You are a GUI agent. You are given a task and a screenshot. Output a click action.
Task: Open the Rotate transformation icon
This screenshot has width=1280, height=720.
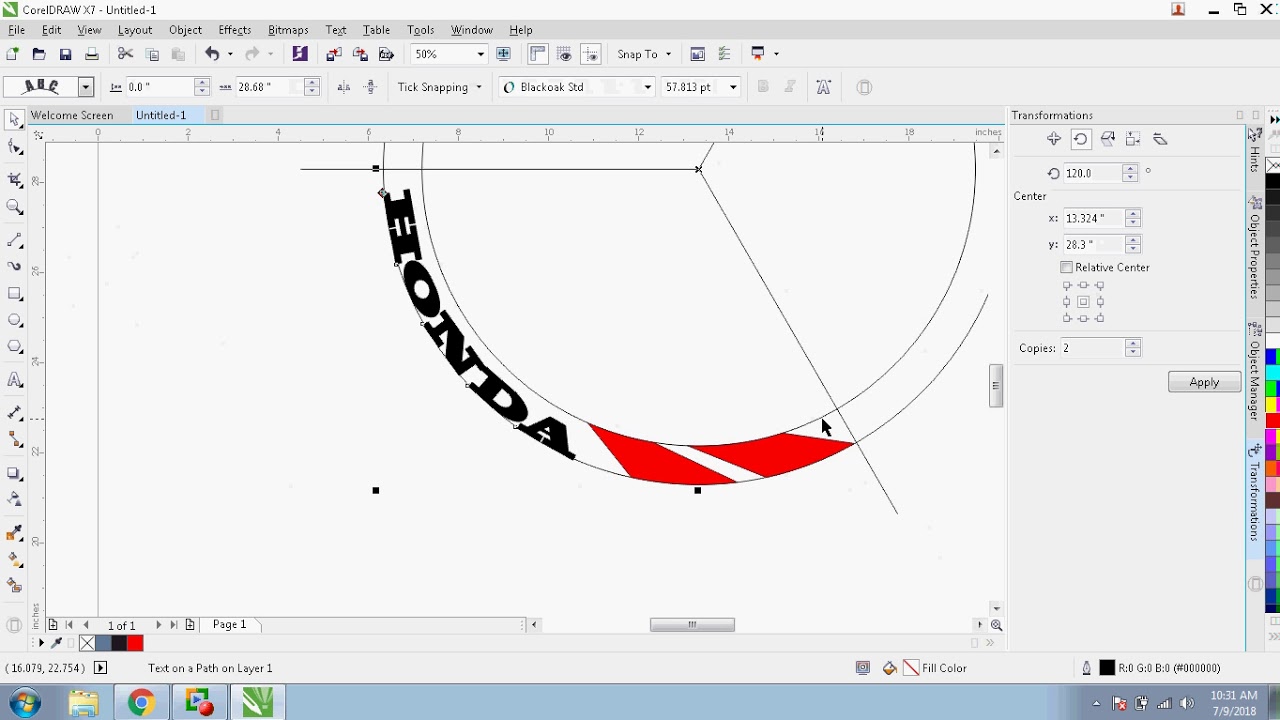1080,139
